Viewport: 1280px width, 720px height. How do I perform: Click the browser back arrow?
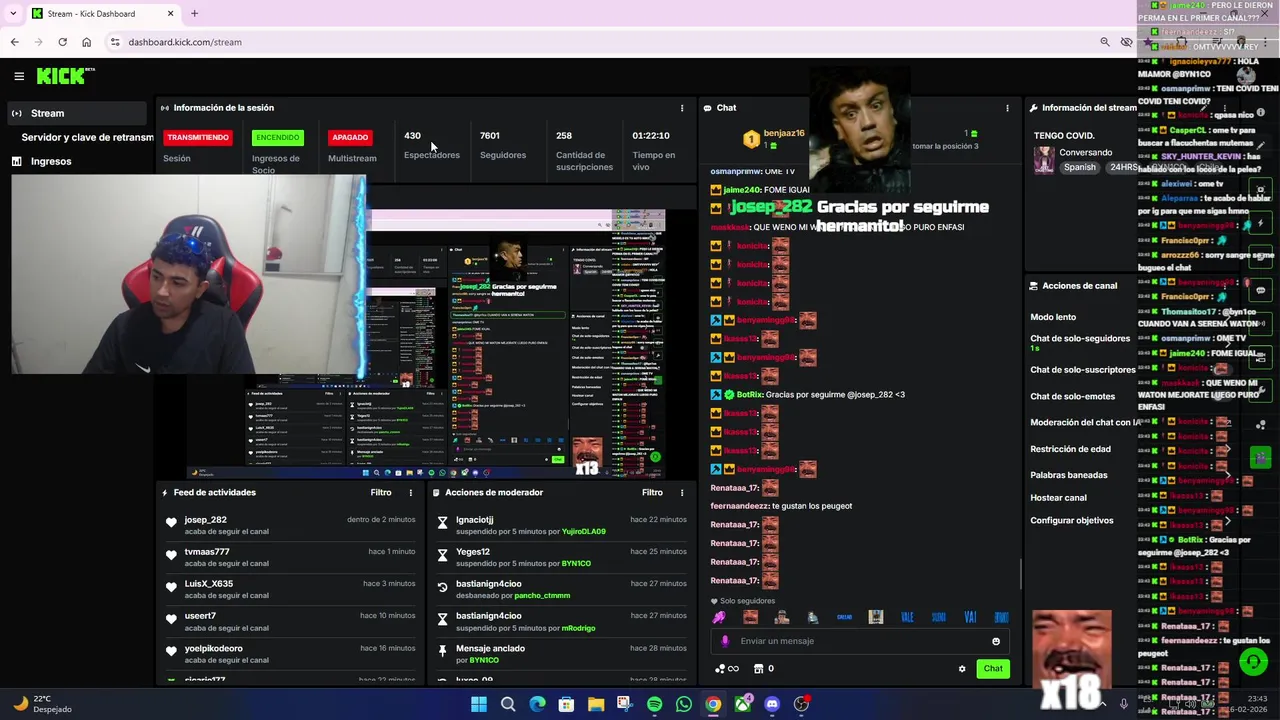coord(14,42)
